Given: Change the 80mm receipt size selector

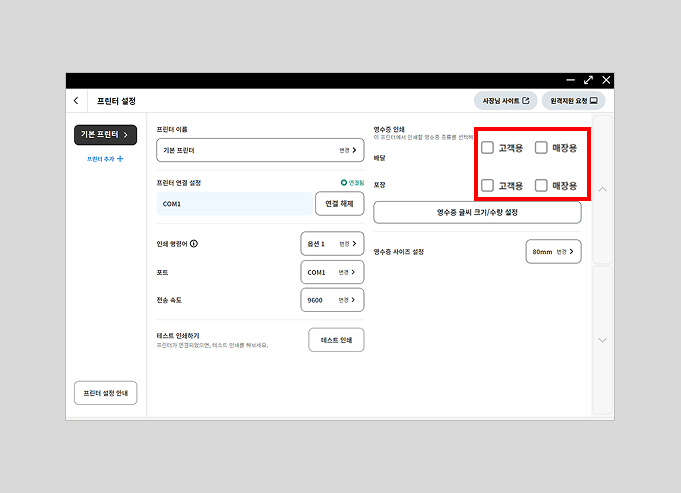Looking at the screenshot, I should [x=554, y=252].
